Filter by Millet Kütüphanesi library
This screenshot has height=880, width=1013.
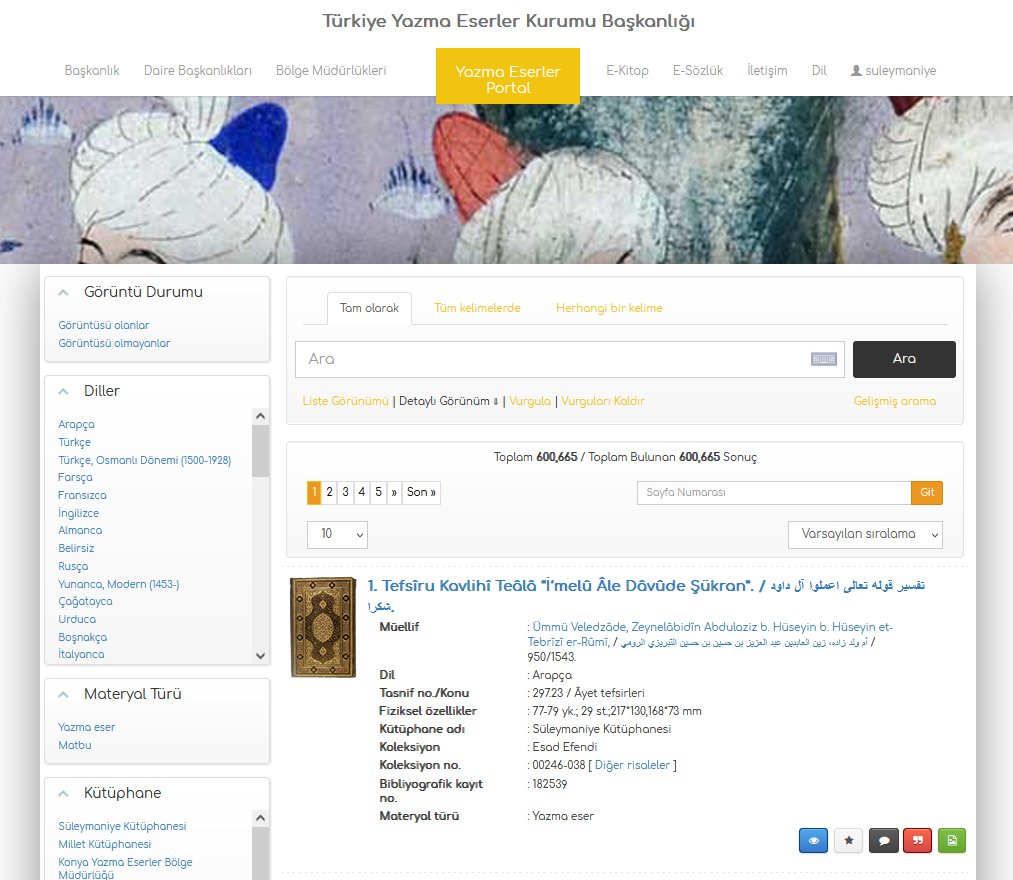tap(105, 844)
